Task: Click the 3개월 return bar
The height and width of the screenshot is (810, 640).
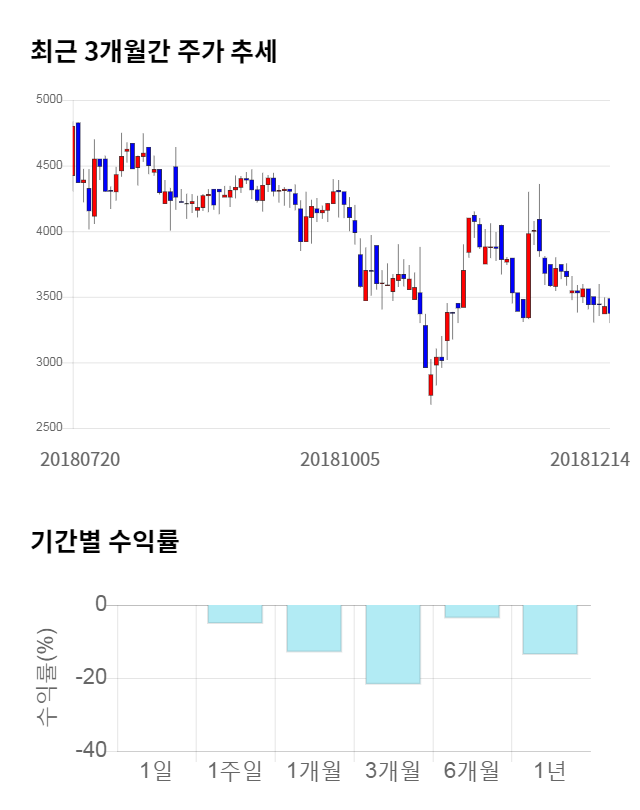Action: 392,644
